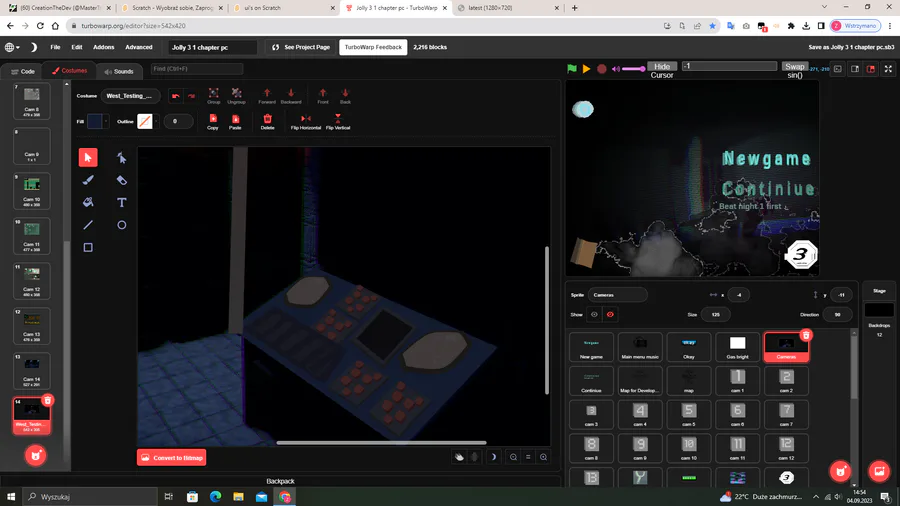Click Save as Jolly 3 1 chapter pc.sb3
The height and width of the screenshot is (506, 900).
point(851,47)
